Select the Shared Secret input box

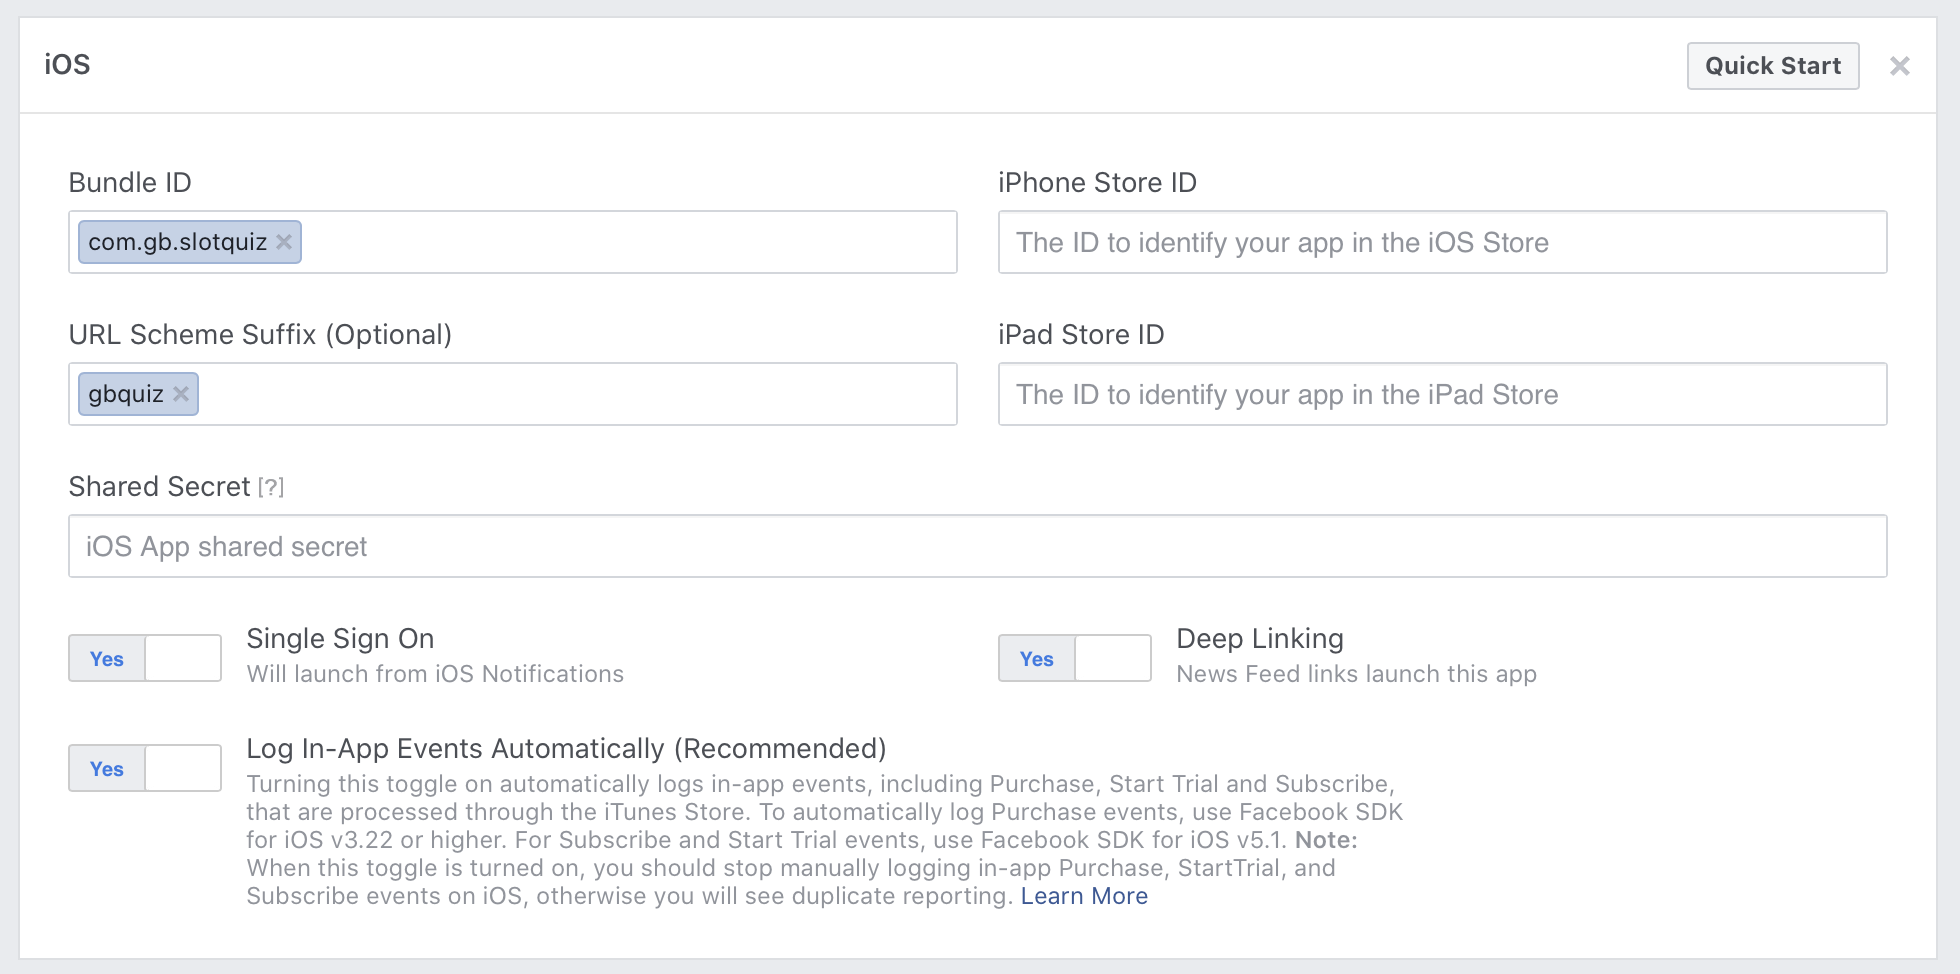click(x=977, y=546)
